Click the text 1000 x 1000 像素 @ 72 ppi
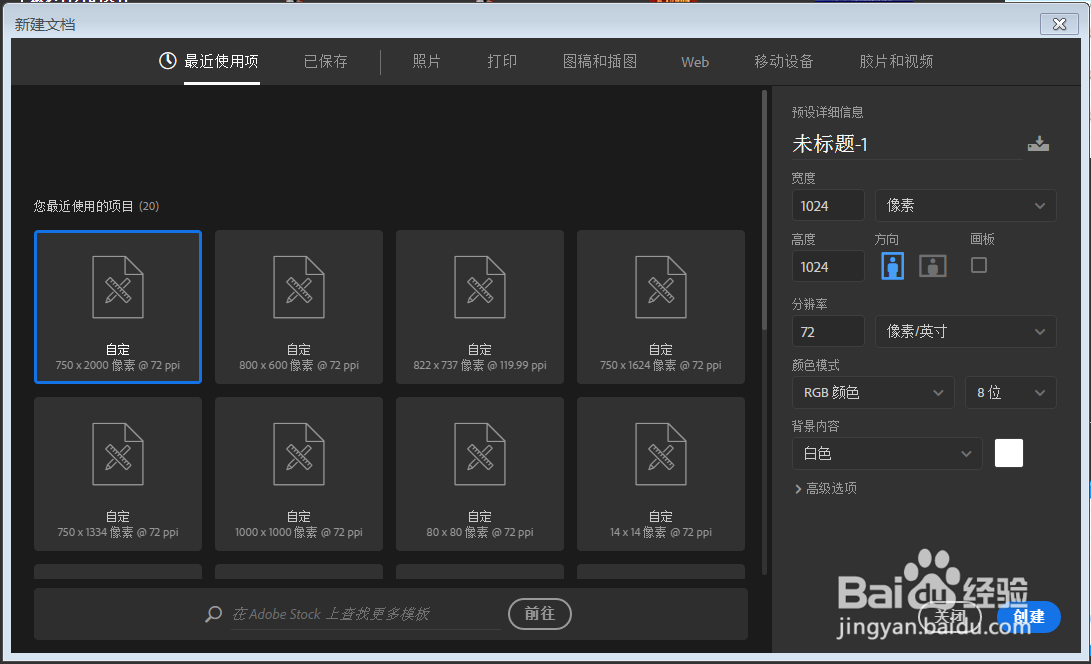1091x664 pixels. [x=298, y=532]
